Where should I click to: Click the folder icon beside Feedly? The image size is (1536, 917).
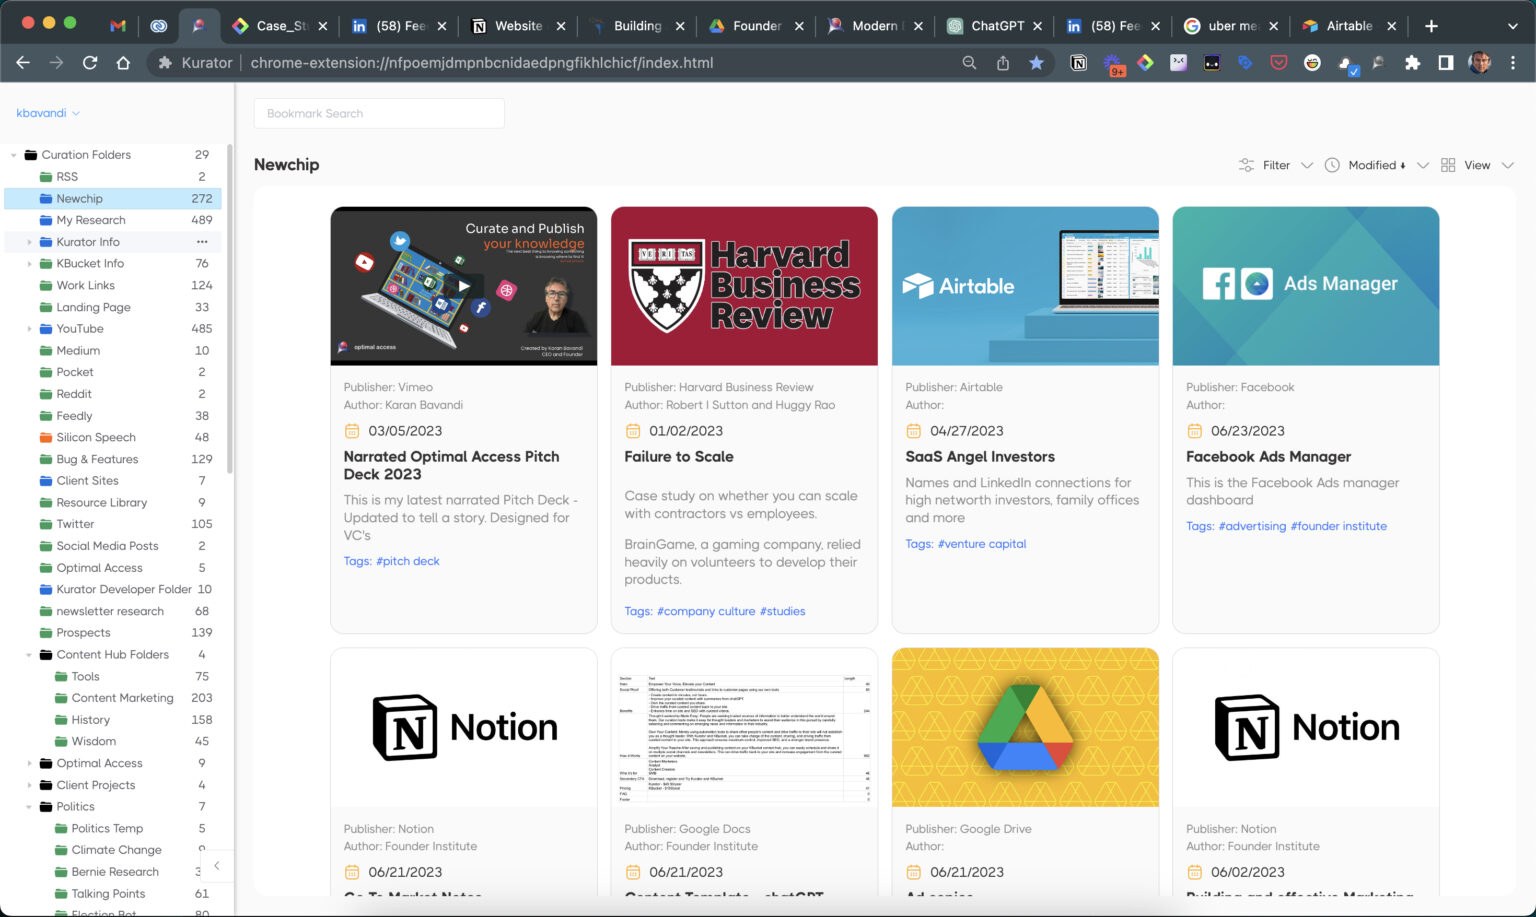pos(46,416)
